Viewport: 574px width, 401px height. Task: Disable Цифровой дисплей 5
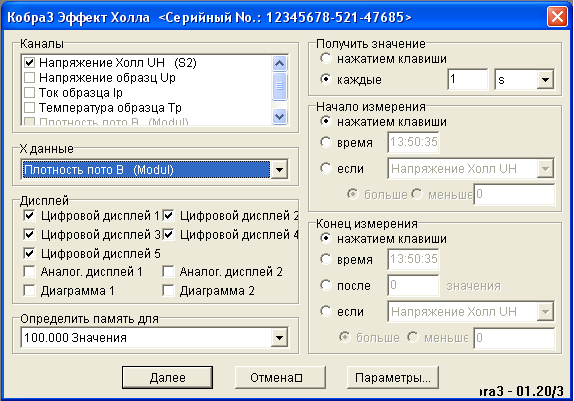tap(29, 253)
